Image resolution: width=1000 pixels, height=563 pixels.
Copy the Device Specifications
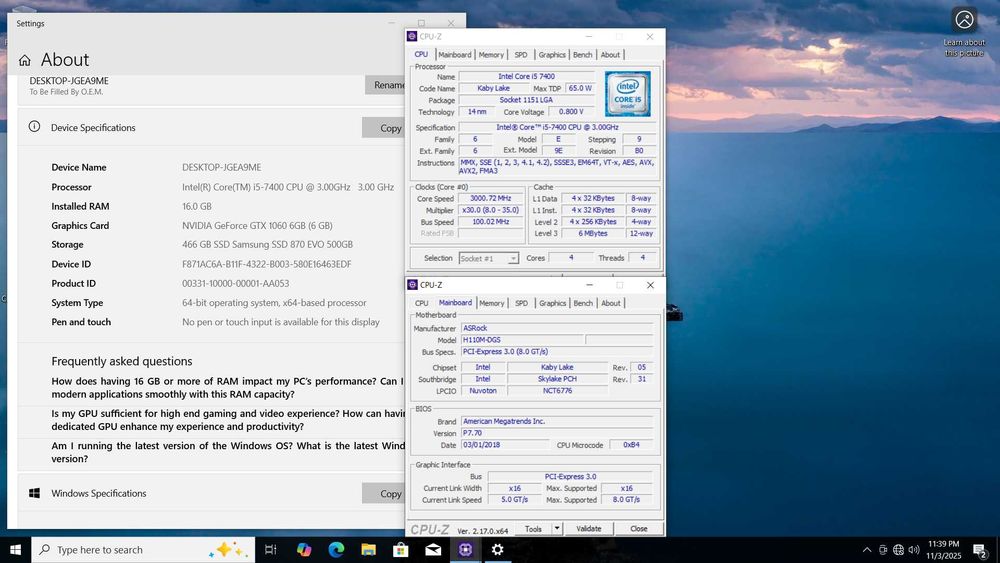(x=383, y=128)
